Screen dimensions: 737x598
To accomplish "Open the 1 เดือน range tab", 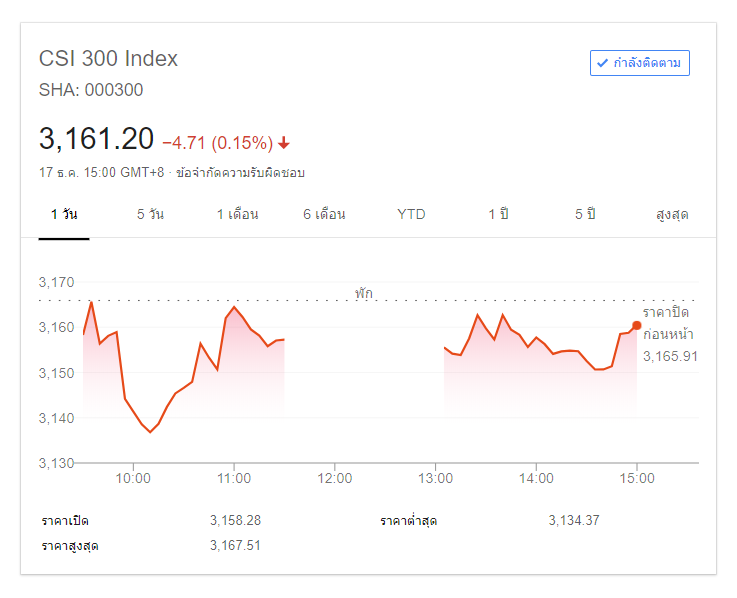I will click(238, 214).
